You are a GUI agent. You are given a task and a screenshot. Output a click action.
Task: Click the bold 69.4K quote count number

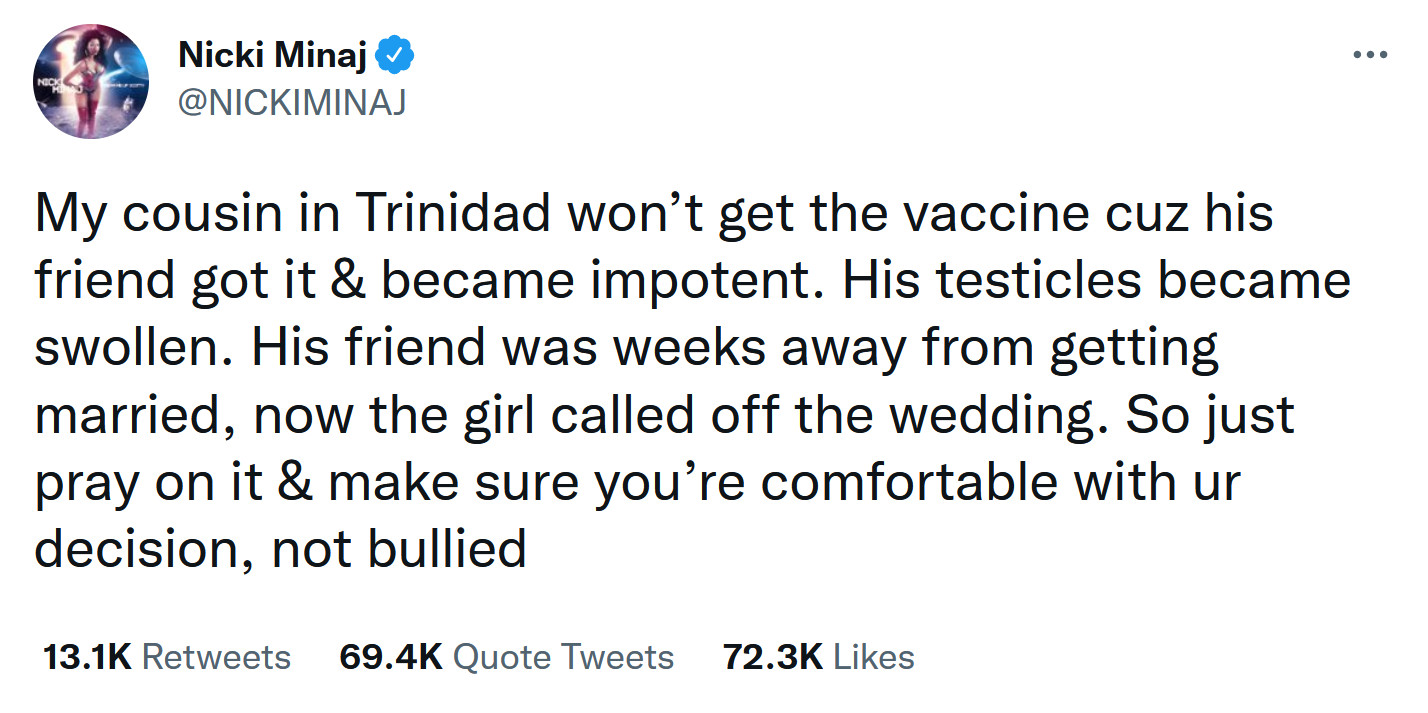tap(391, 657)
